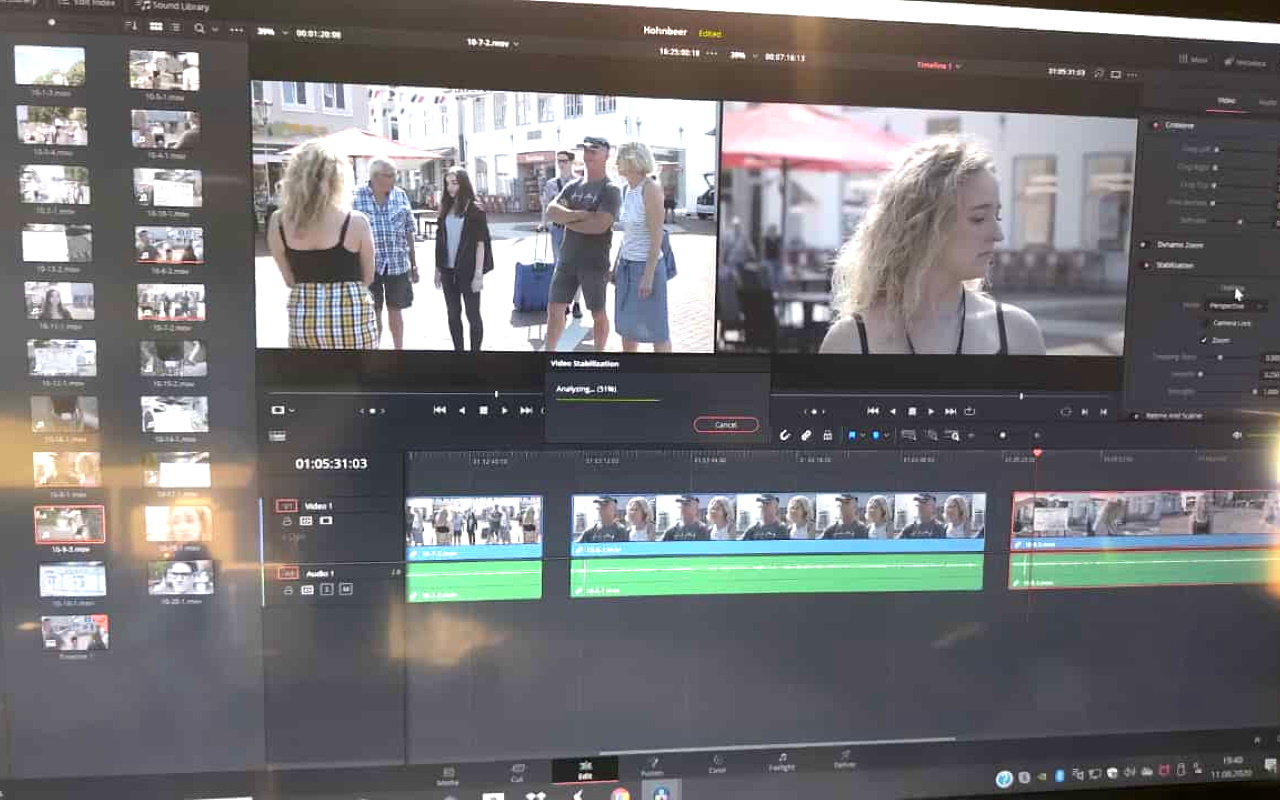Toggle the timeline linked selection icon
The image size is (1280, 800).
tap(806, 435)
